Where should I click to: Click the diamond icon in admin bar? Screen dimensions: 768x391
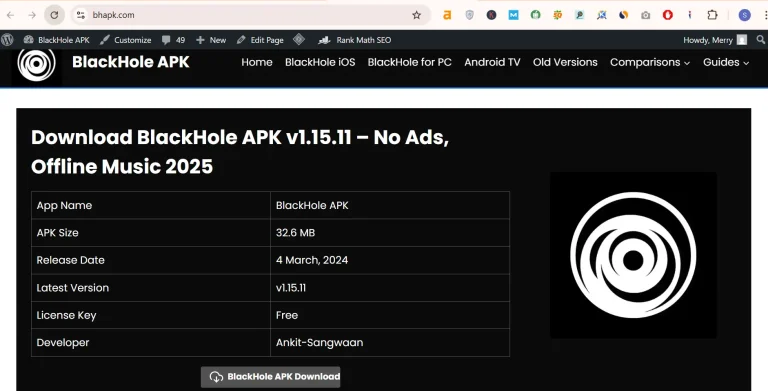[x=299, y=40]
